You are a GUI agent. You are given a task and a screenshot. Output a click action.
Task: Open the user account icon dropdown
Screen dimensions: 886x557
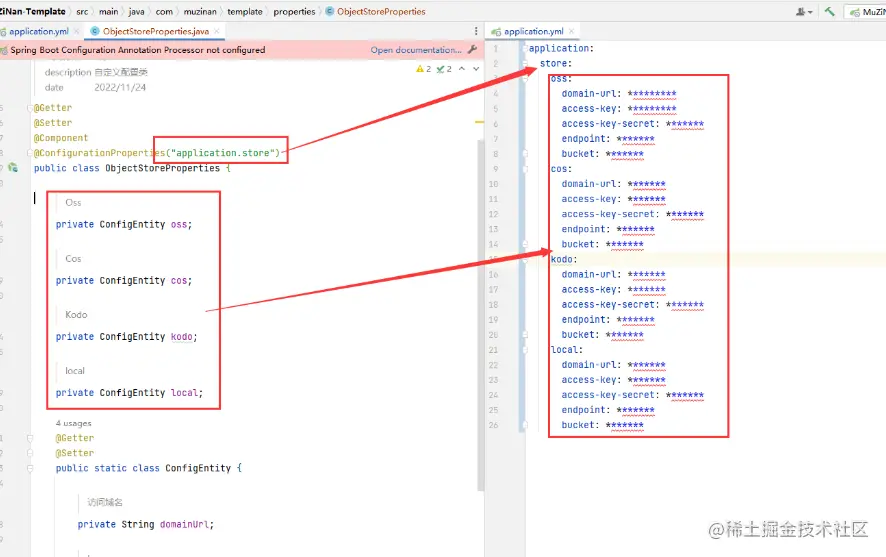click(804, 11)
